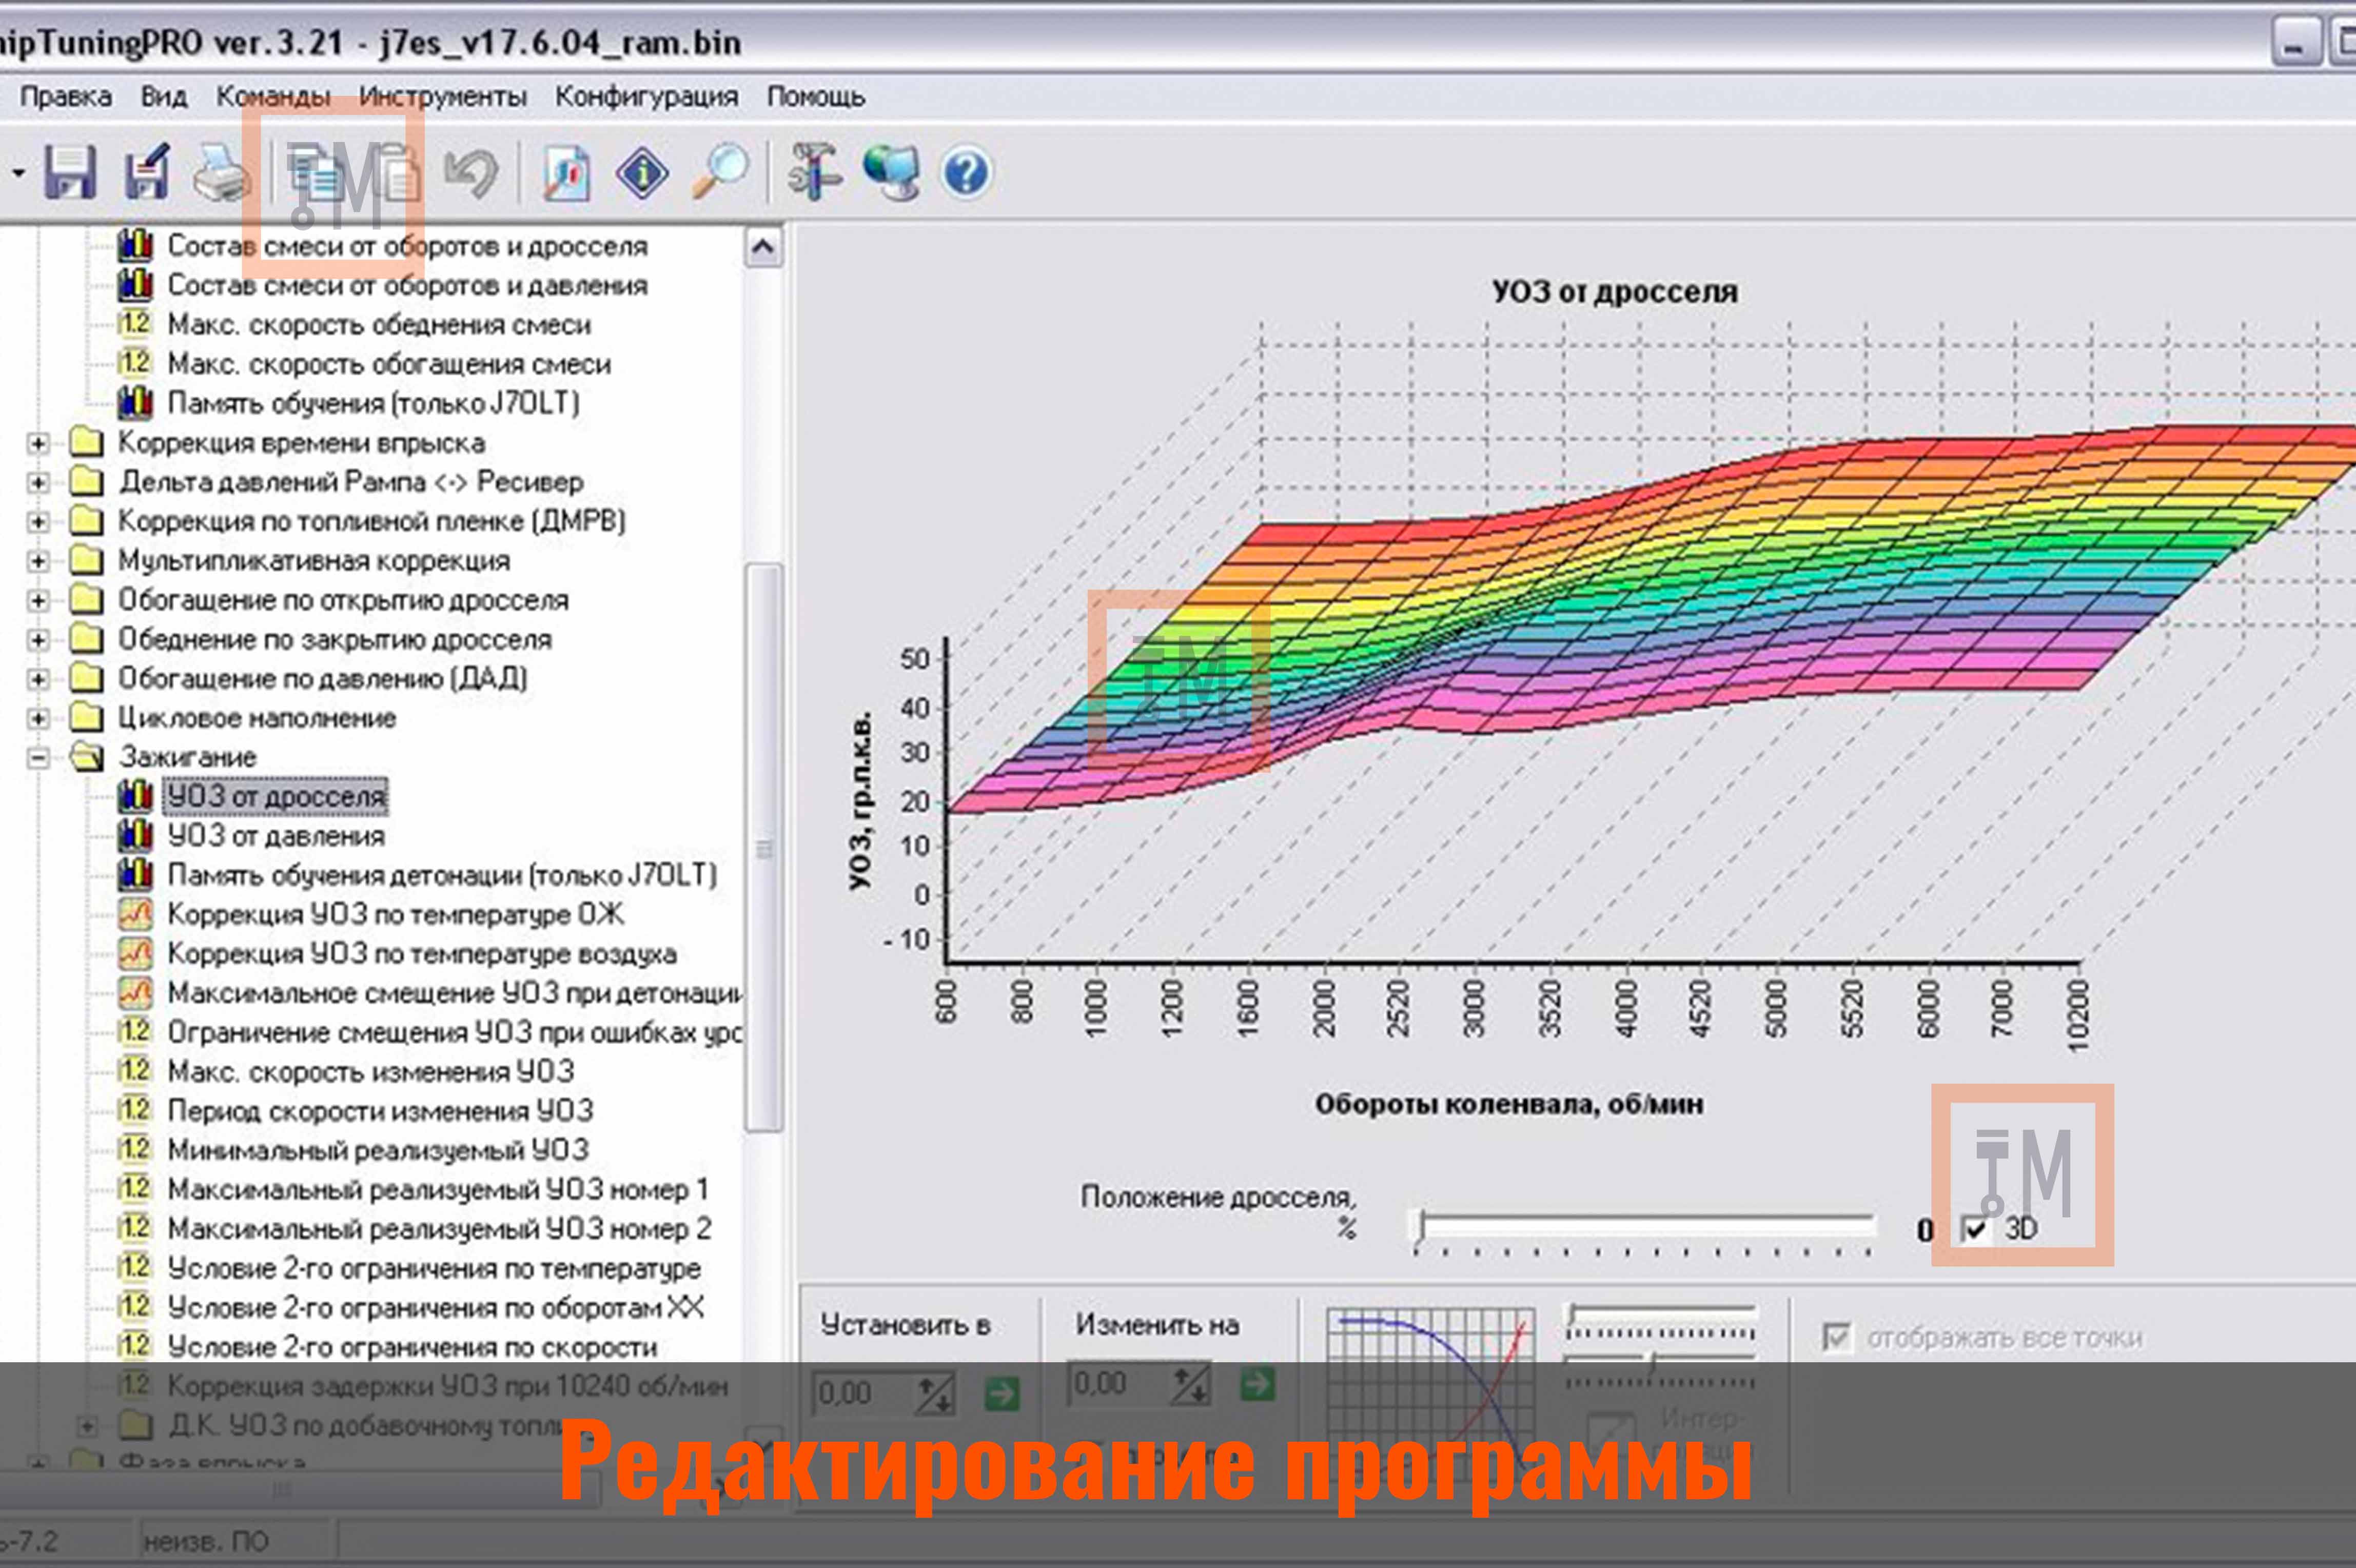The width and height of the screenshot is (2356, 1568).
Task: Expand Мультипликативная коррекция folder
Action: [37, 560]
